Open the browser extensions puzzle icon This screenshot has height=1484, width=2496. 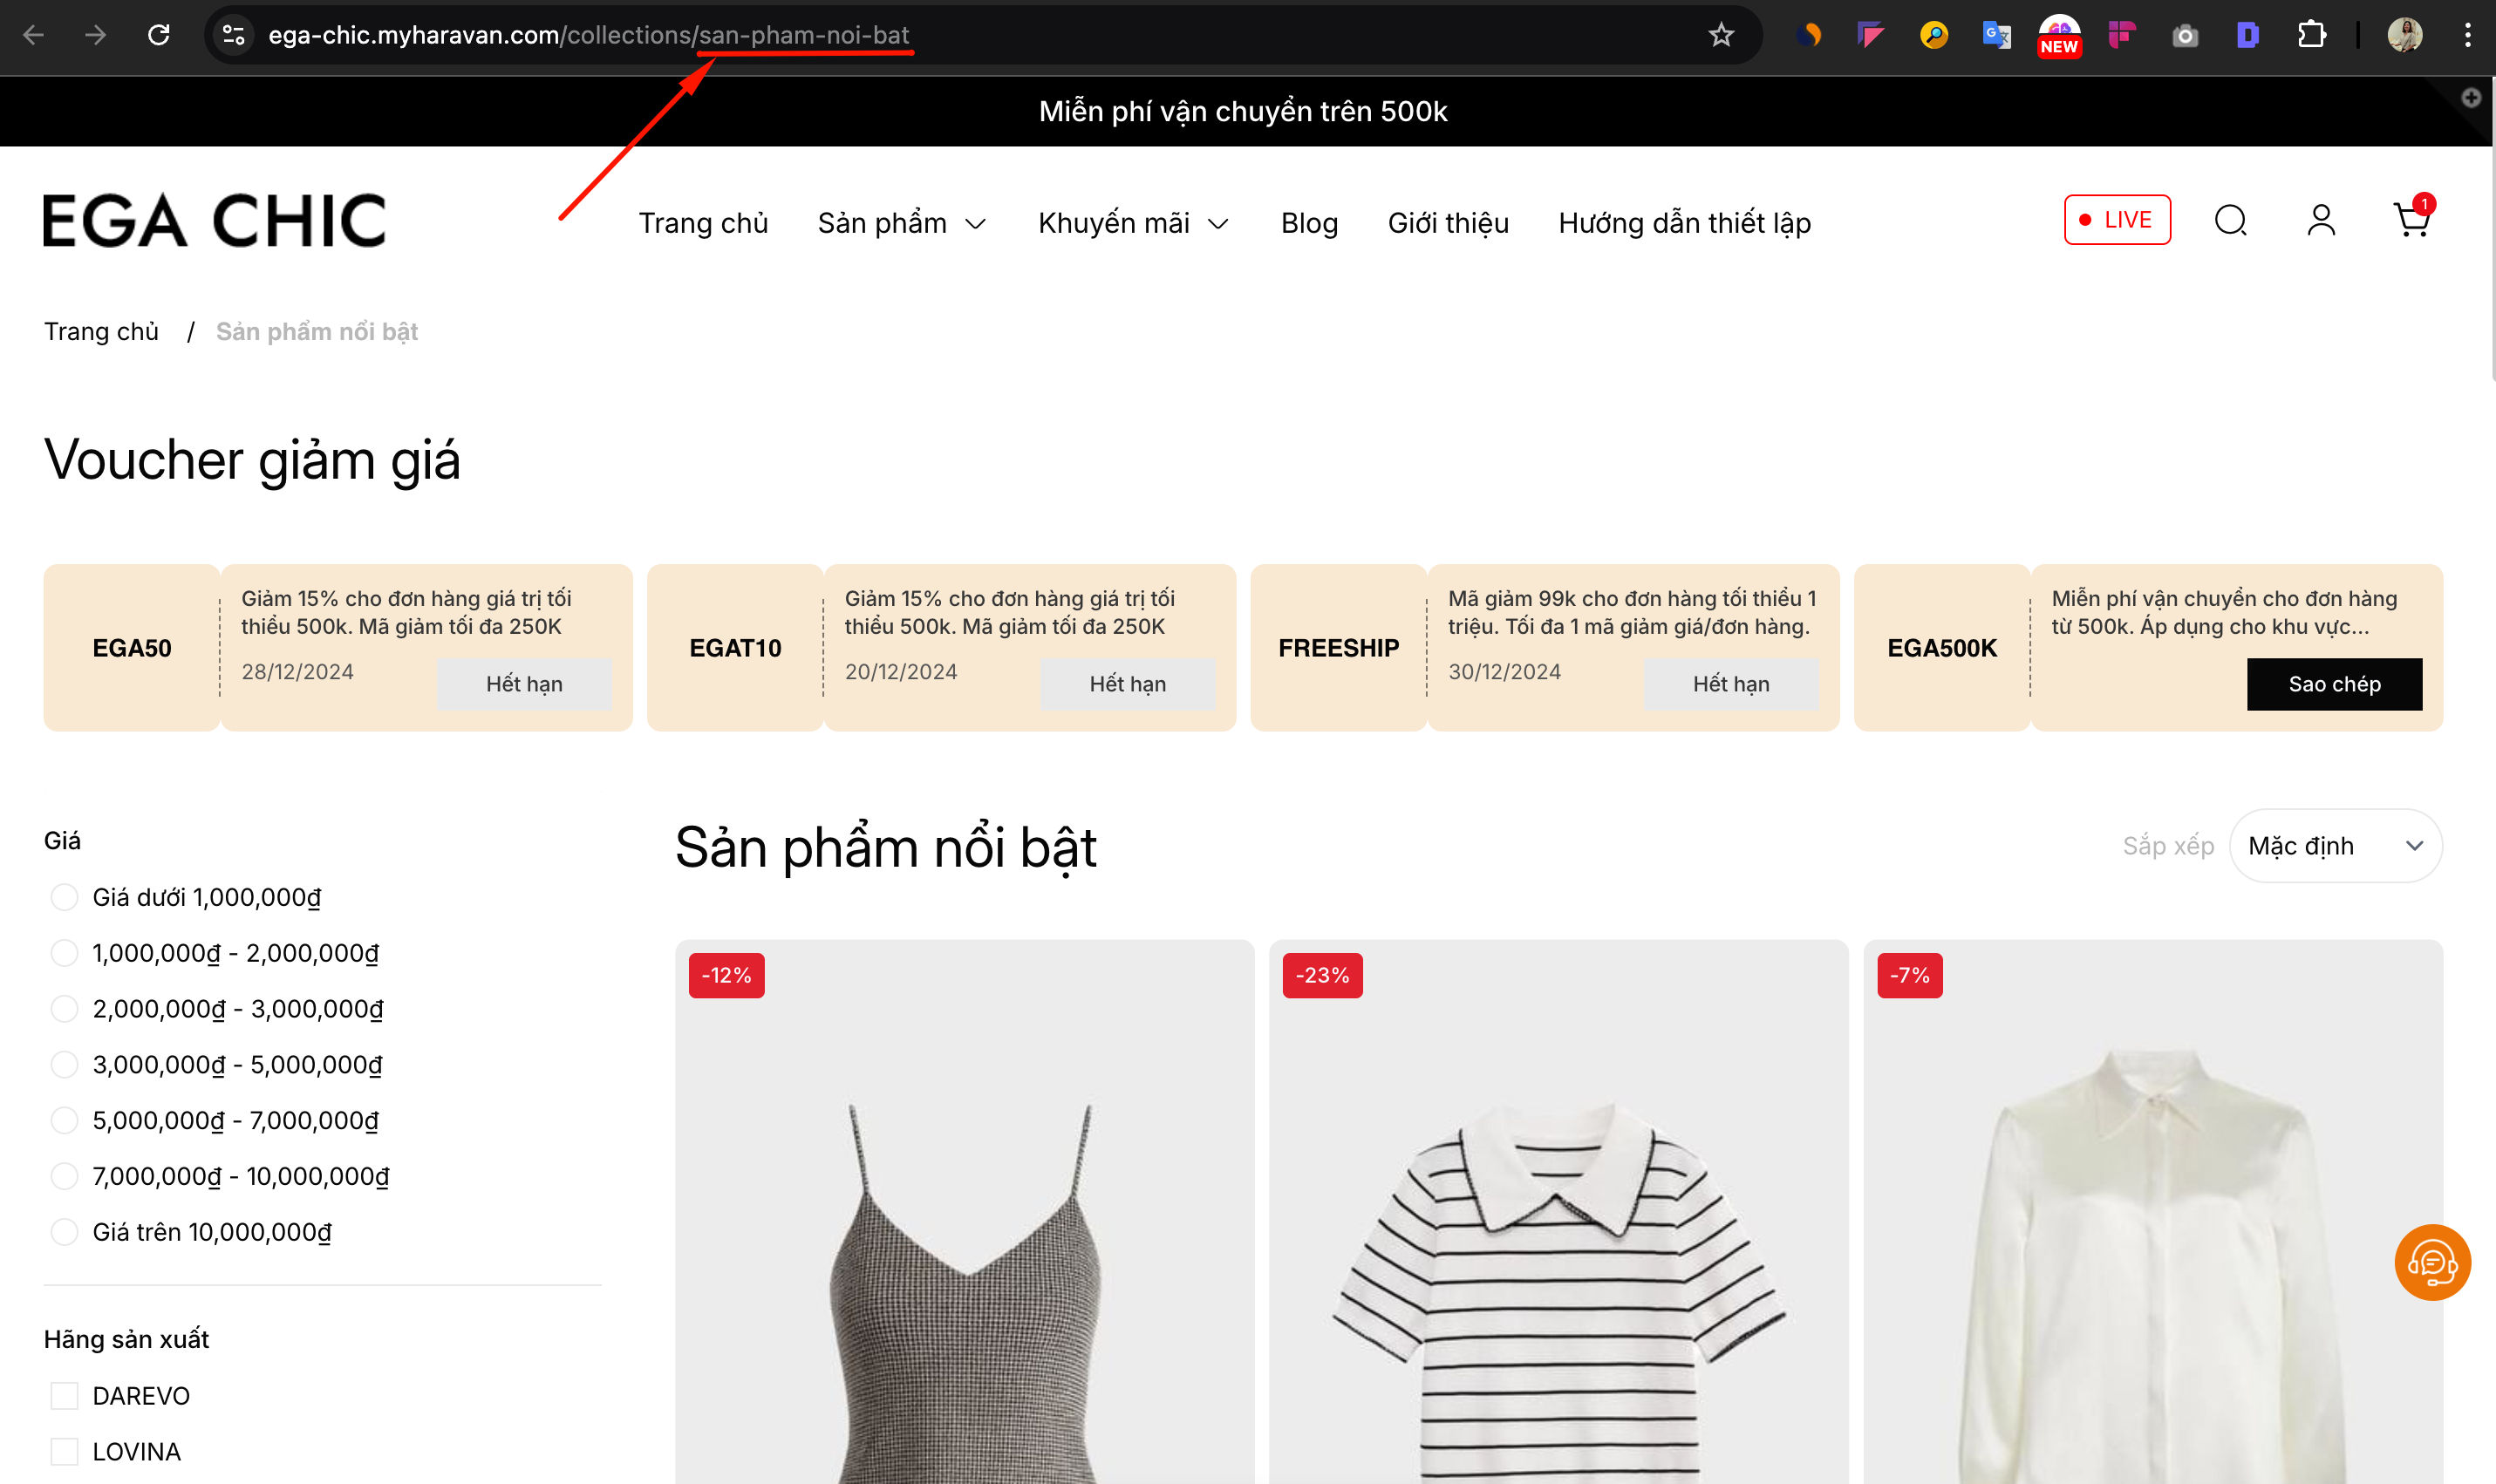click(x=2310, y=36)
